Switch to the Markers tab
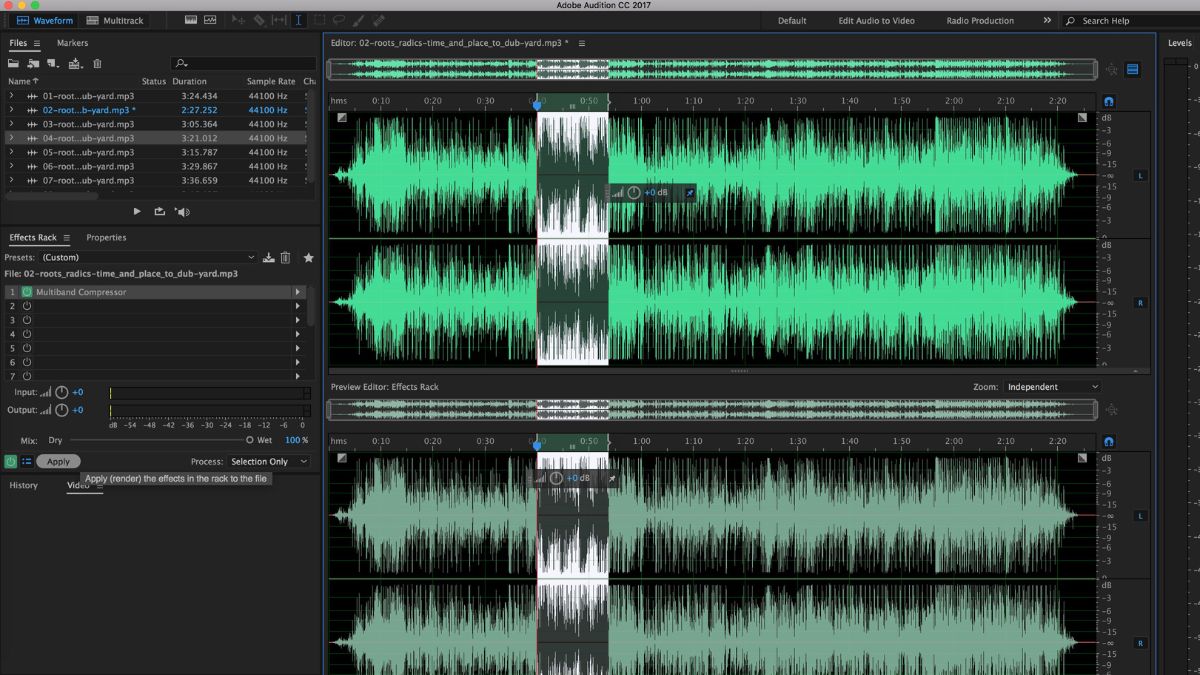The image size is (1200, 675). pos(72,43)
